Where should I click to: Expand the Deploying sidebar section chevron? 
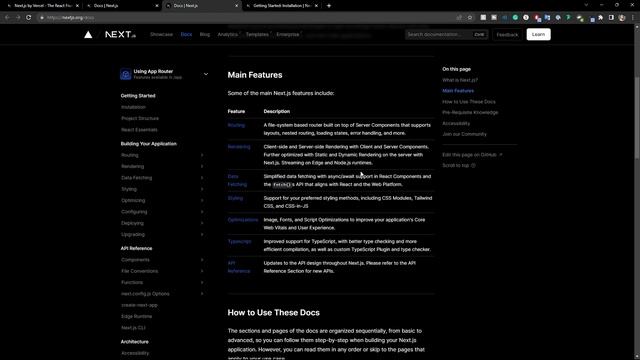click(202, 223)
